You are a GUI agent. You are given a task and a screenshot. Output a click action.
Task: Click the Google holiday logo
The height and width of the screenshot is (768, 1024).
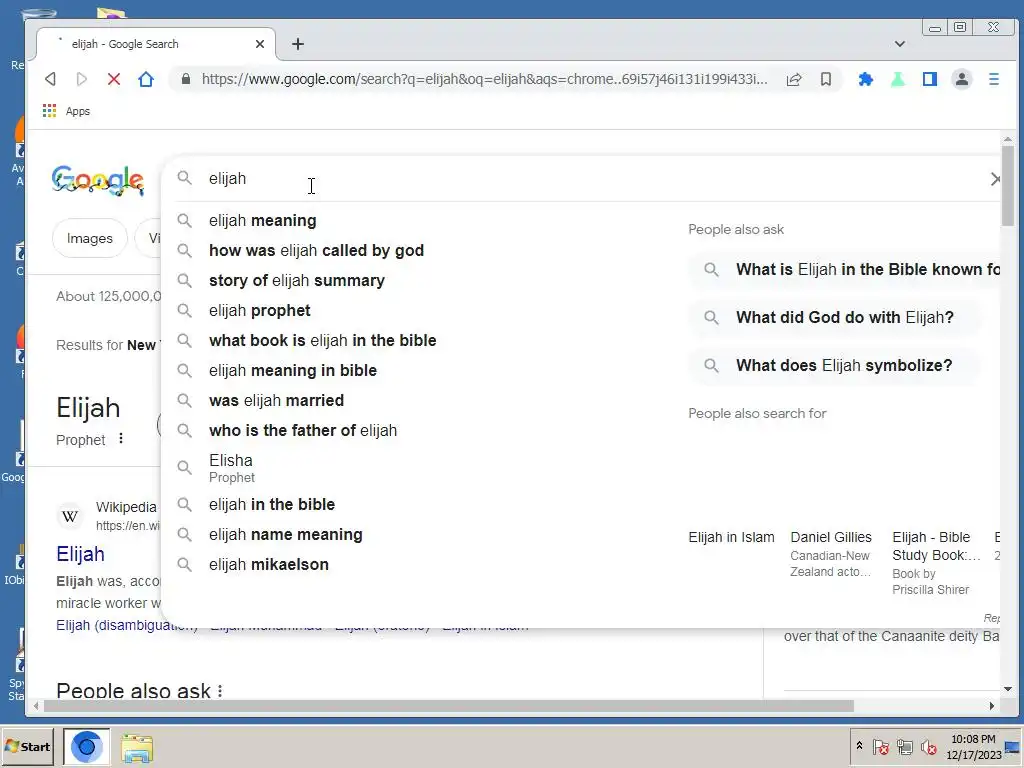pos(98,180)
